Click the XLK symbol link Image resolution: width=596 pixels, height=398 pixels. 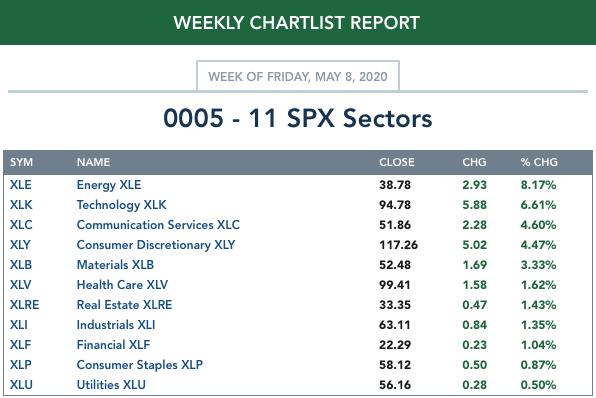21,205
